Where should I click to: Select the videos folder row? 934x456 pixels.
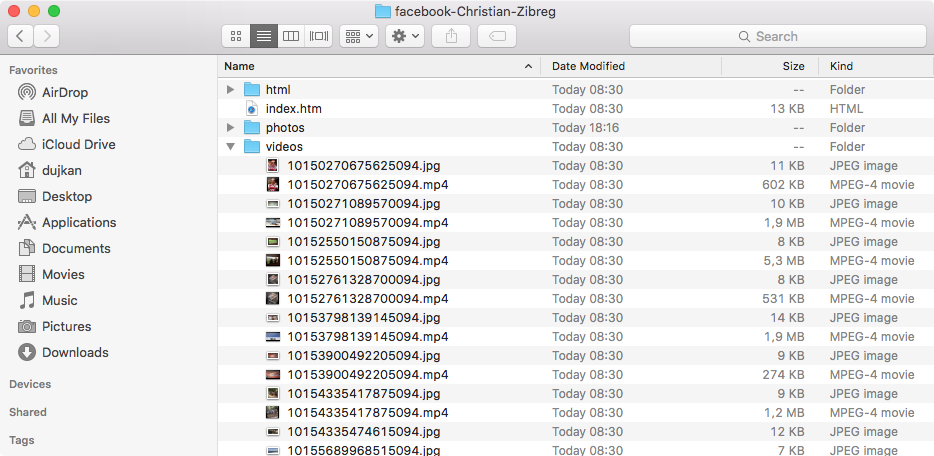[x=575, y=146]
